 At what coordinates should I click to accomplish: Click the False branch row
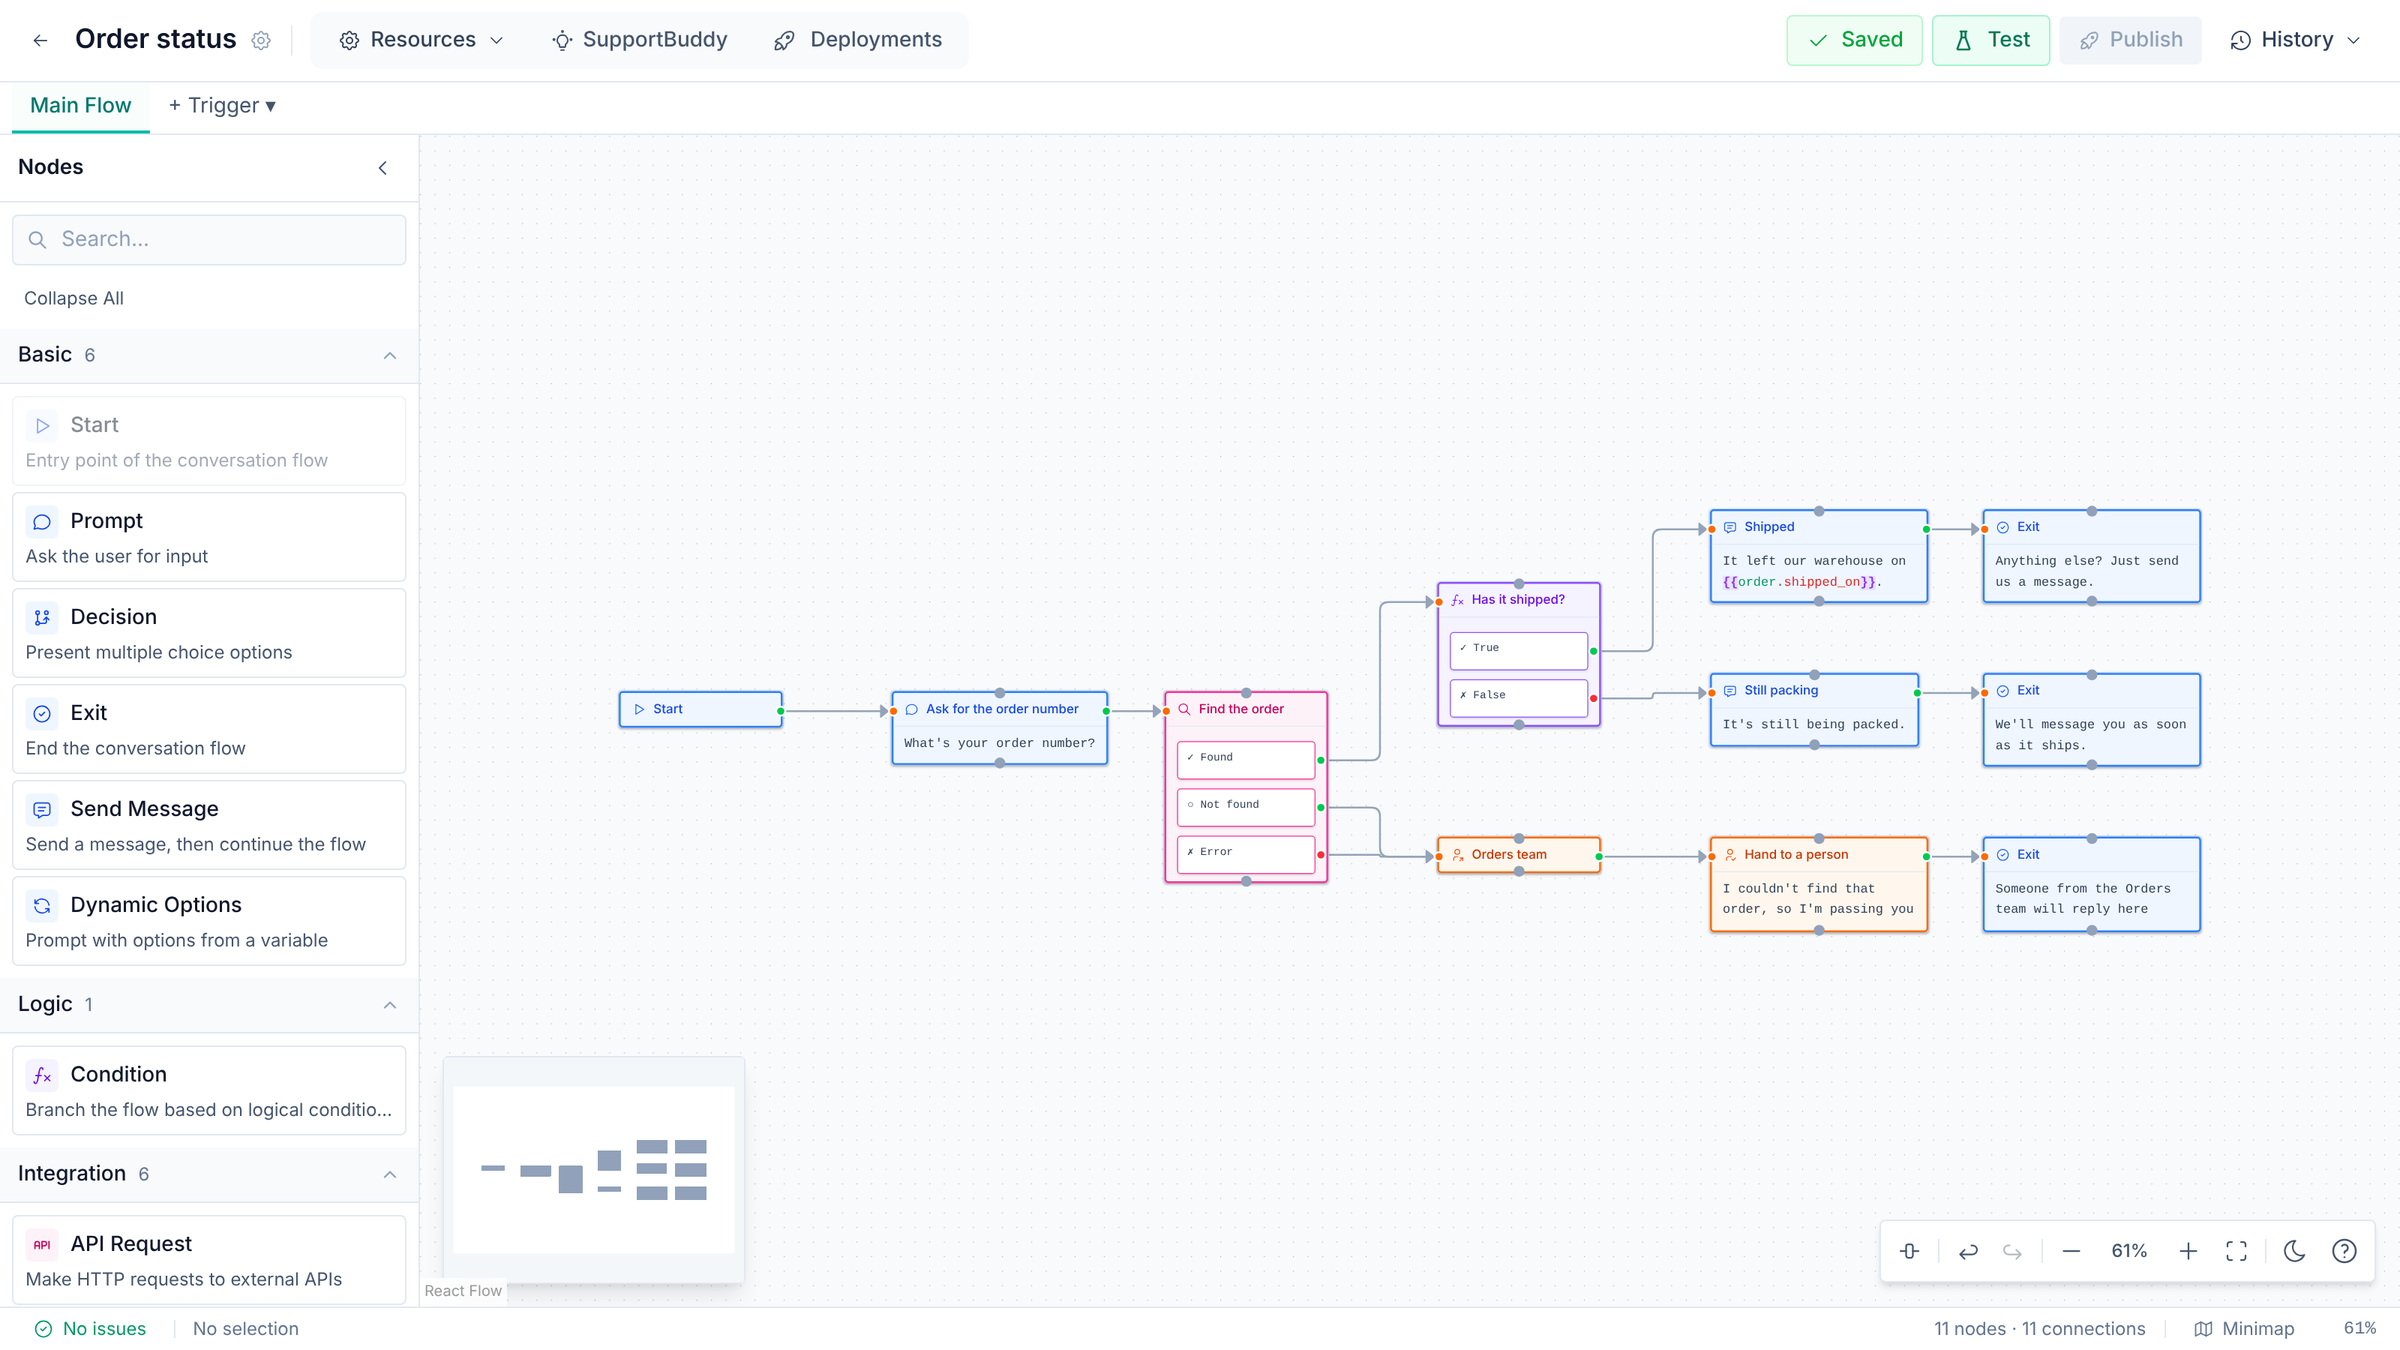1518,696
